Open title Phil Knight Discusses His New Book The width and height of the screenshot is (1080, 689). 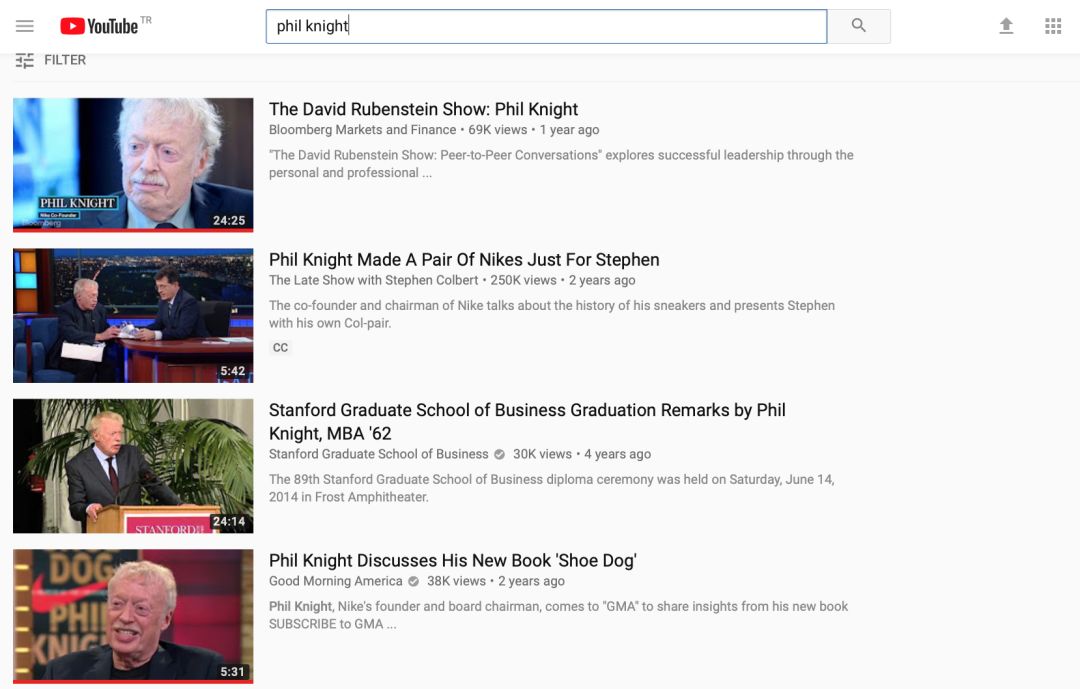coord(453,560)
